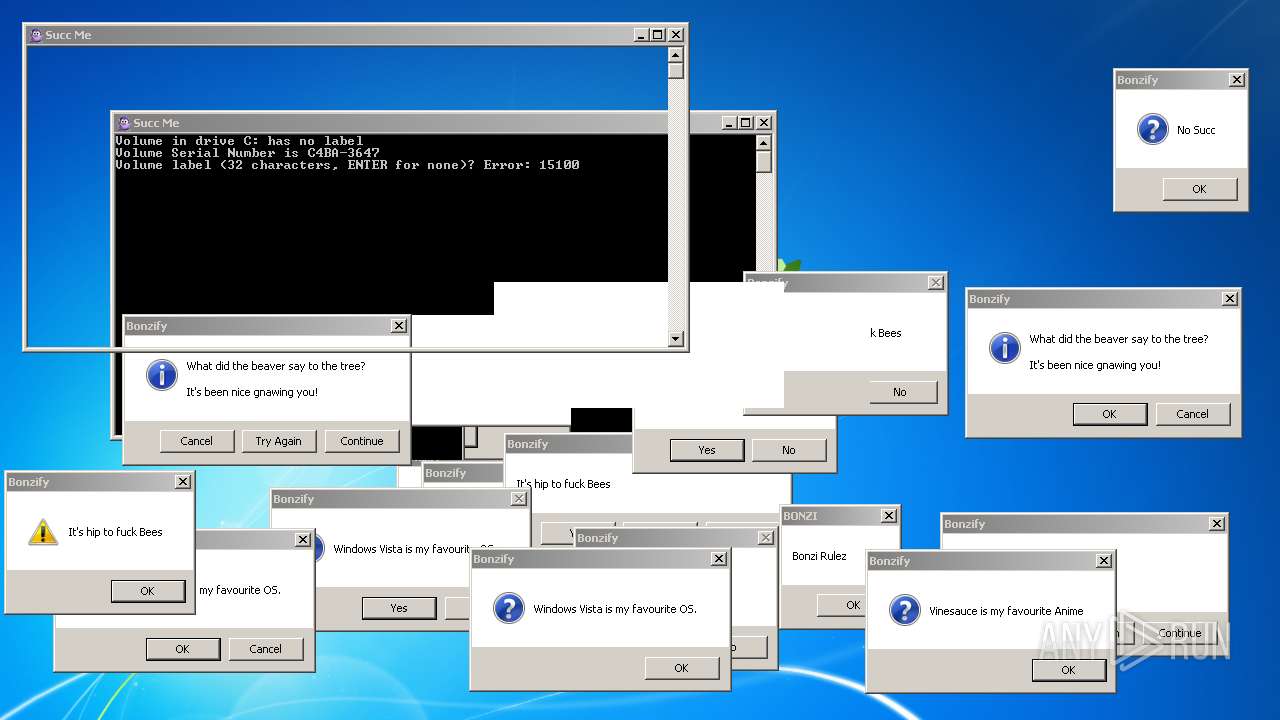
Task: Close the Bonzify dialog with the Continue button under the watermark
Action: 1217,524
